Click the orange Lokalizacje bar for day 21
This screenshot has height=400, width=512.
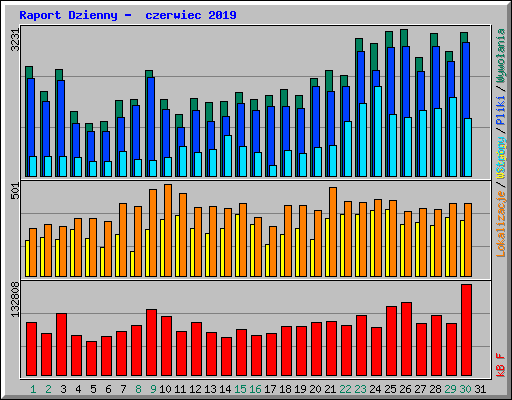(x=333, y=232)
